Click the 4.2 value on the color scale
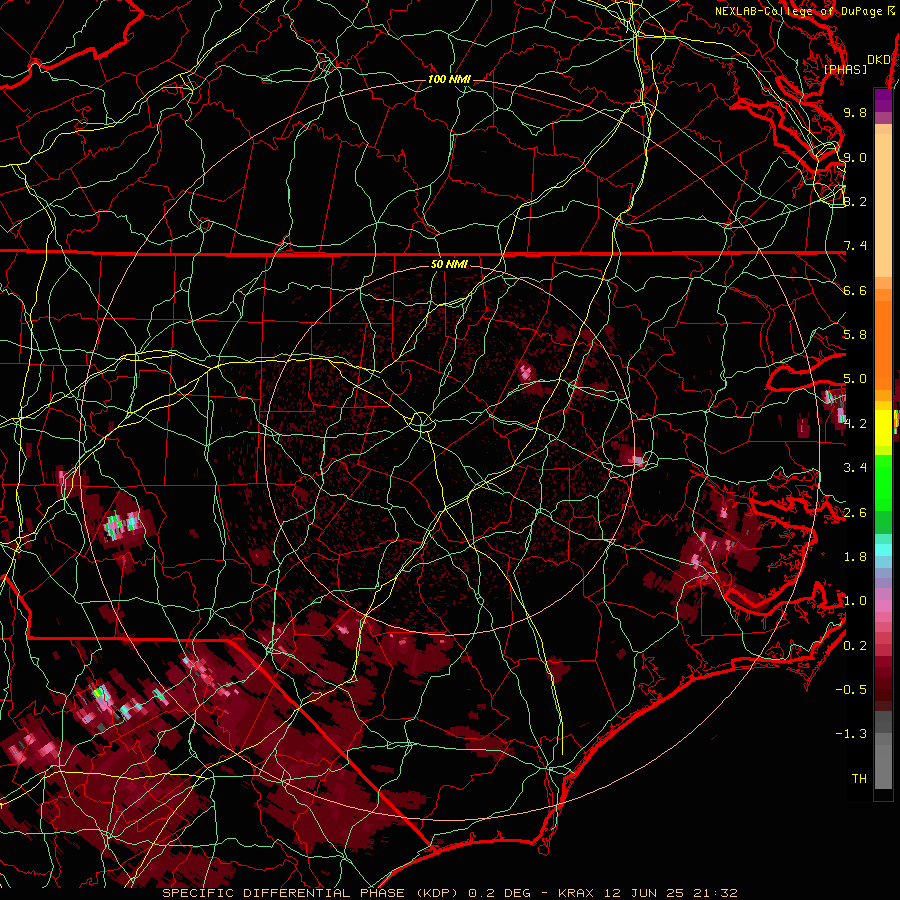Screen dimensions: 900x900 [x=855, y=424]
